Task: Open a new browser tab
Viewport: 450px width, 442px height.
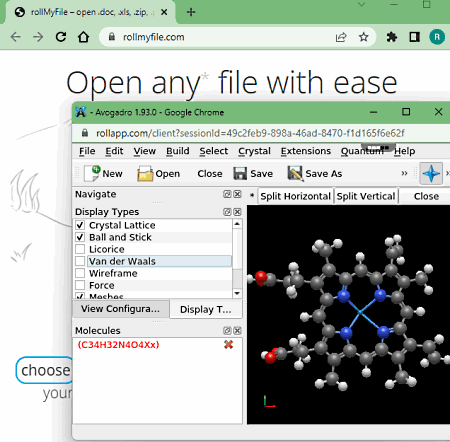Action: coord(191,12)
